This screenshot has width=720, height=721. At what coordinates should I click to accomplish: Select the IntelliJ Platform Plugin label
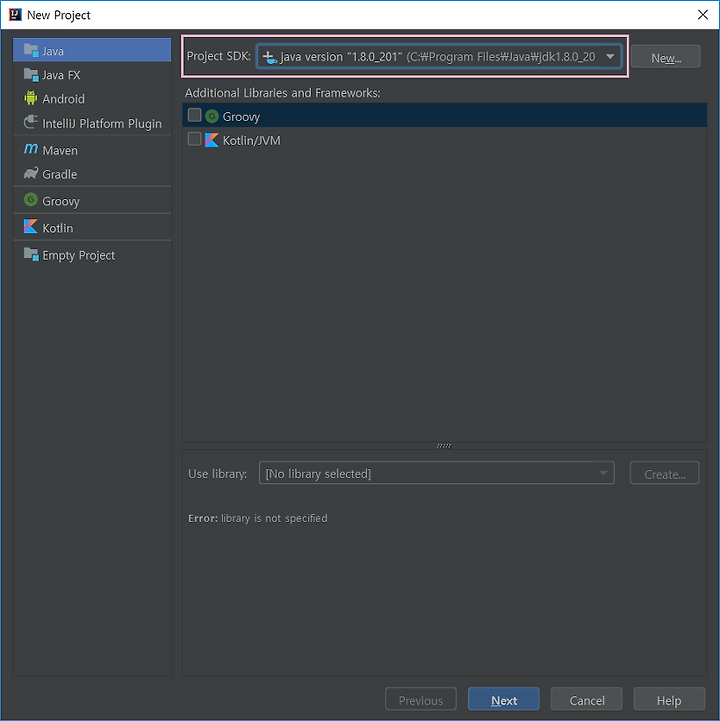tap(102, 124)
